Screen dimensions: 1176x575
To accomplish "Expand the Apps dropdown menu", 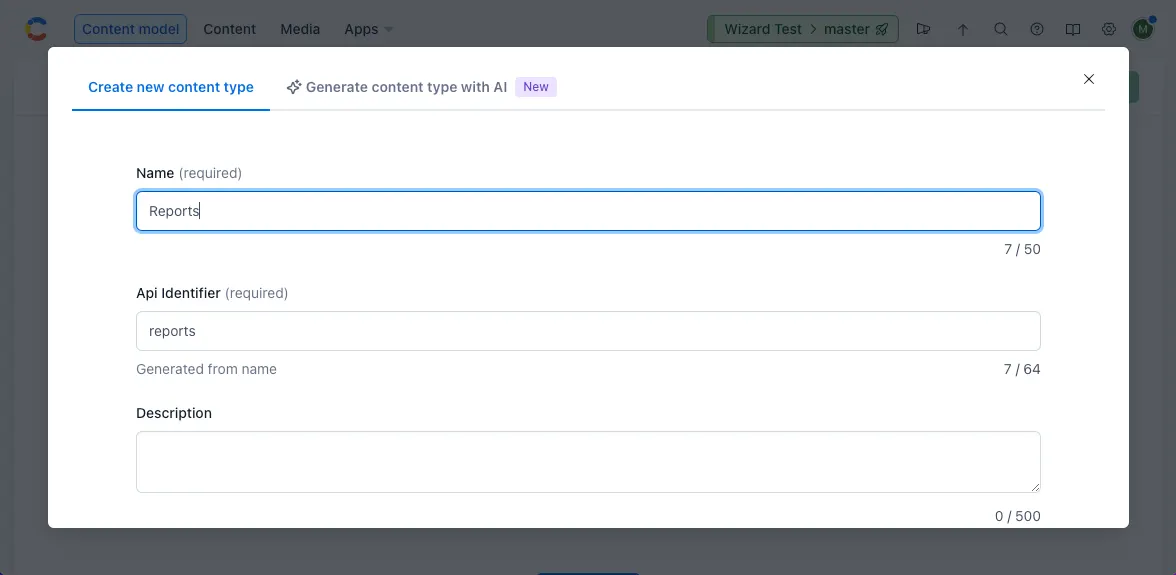I will click(369, 29).
